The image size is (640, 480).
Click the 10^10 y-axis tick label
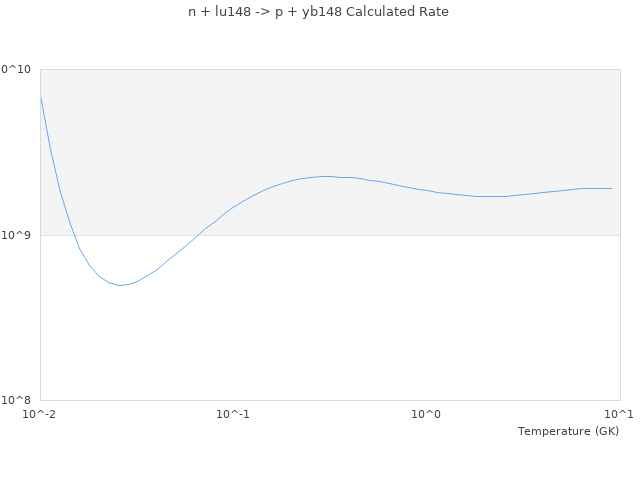pos(16,69)
